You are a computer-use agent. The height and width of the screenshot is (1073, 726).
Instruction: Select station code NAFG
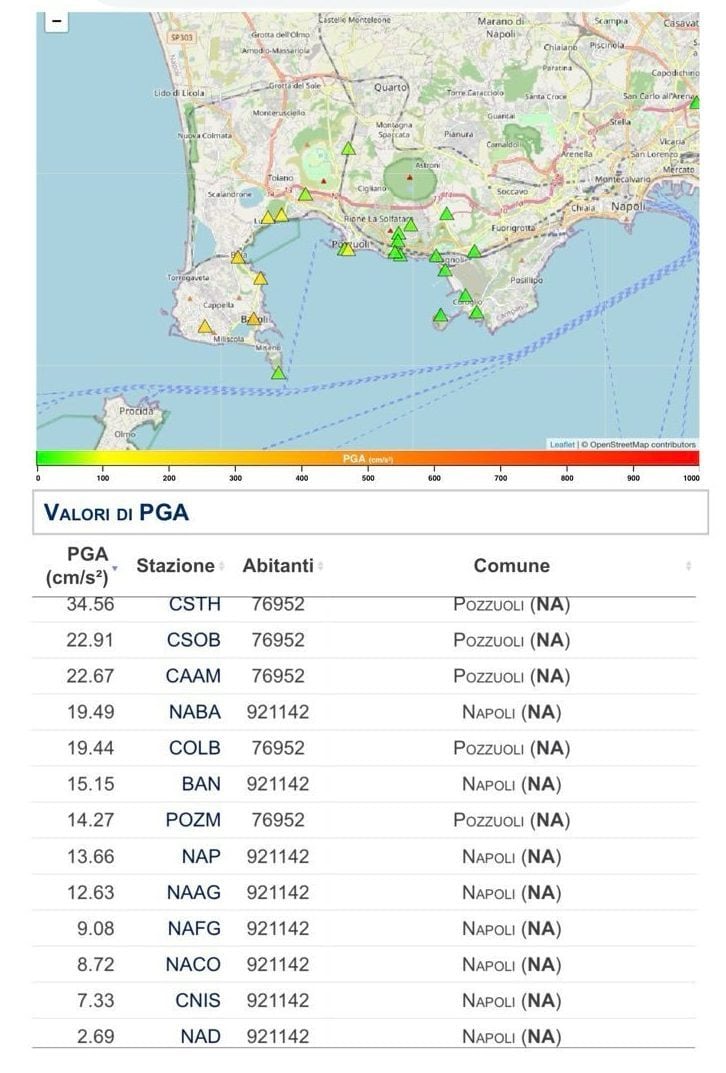point(194,929)
